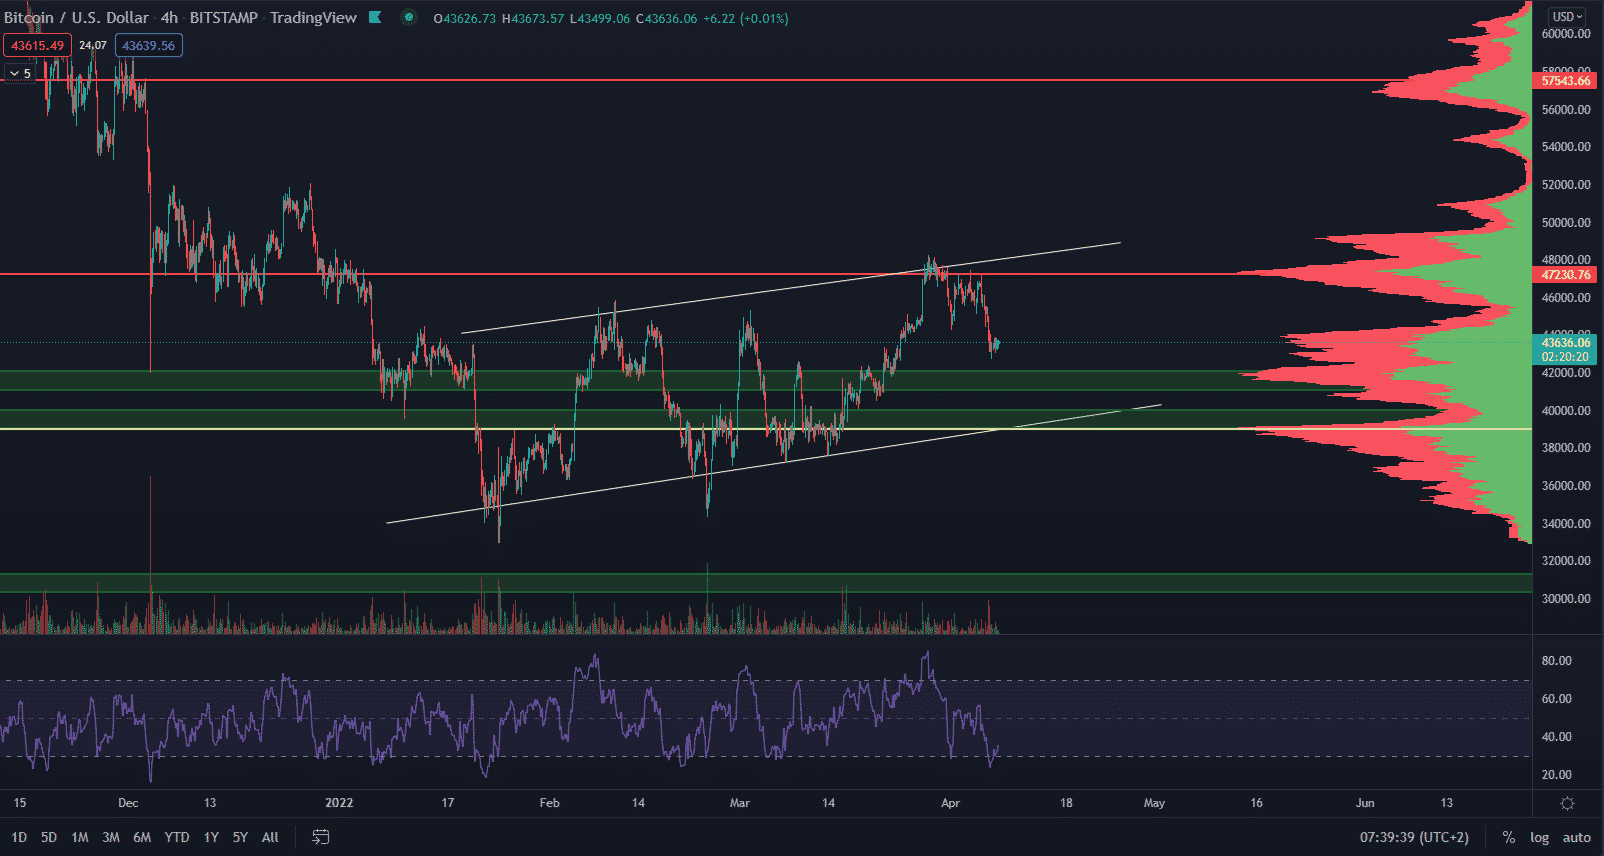Click the 47230.76 red price level label
Viewport: 1604px width, 856px height.
[1565, 275]
